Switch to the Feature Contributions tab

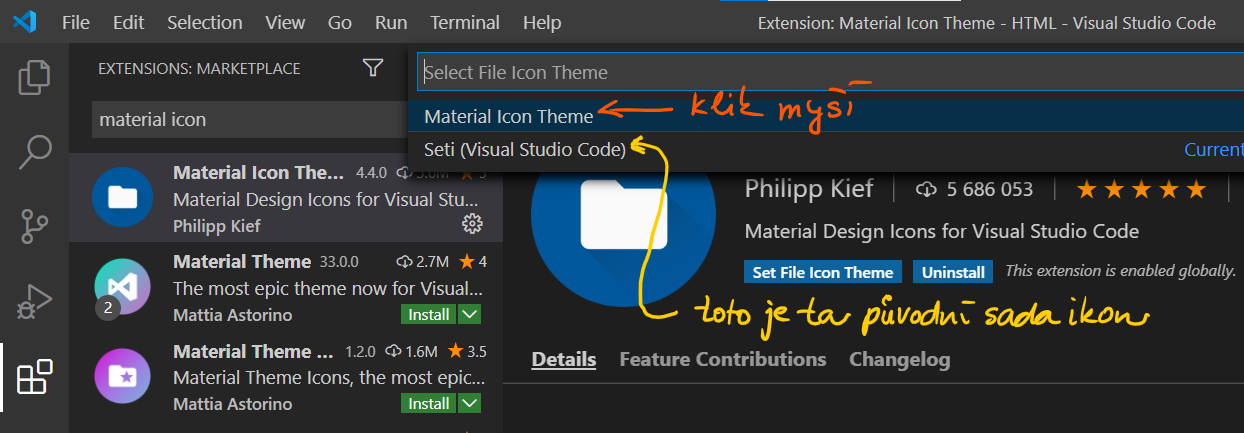coord(723,359)
